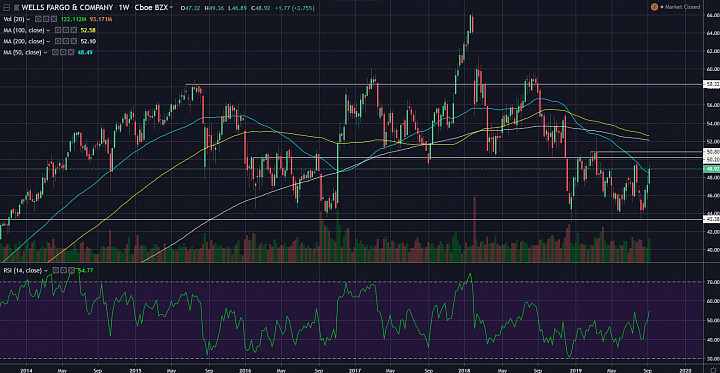Image resolution: width=720 pixels, height=373 pixels.
Task: Select the RSI (14, close) legend label
Action: click(x=23, y=270)
